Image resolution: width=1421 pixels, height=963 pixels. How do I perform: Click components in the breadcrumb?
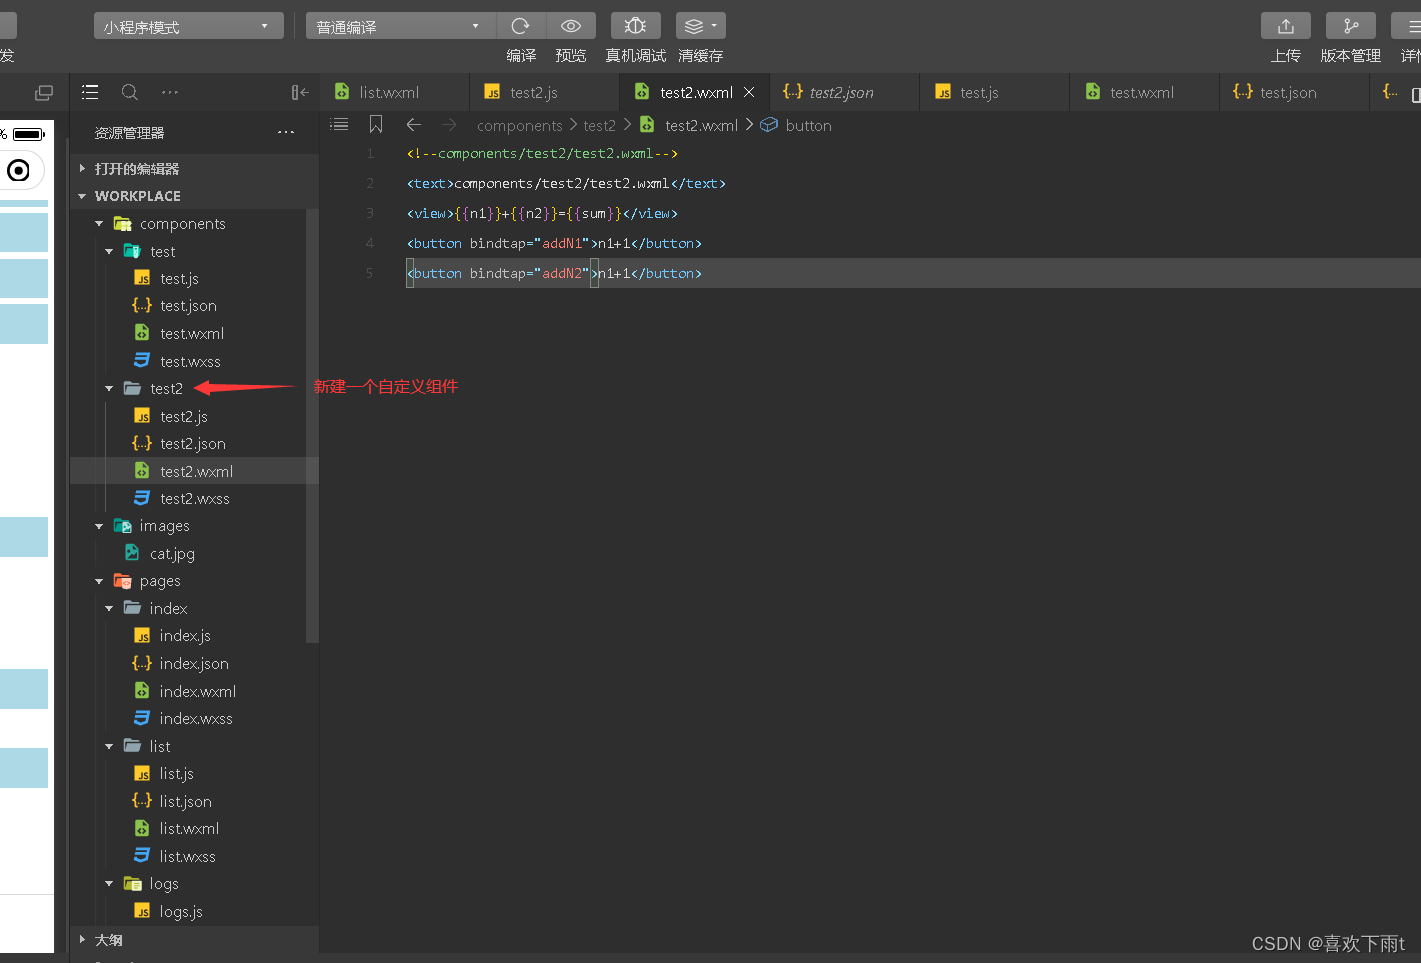[520, 125]
